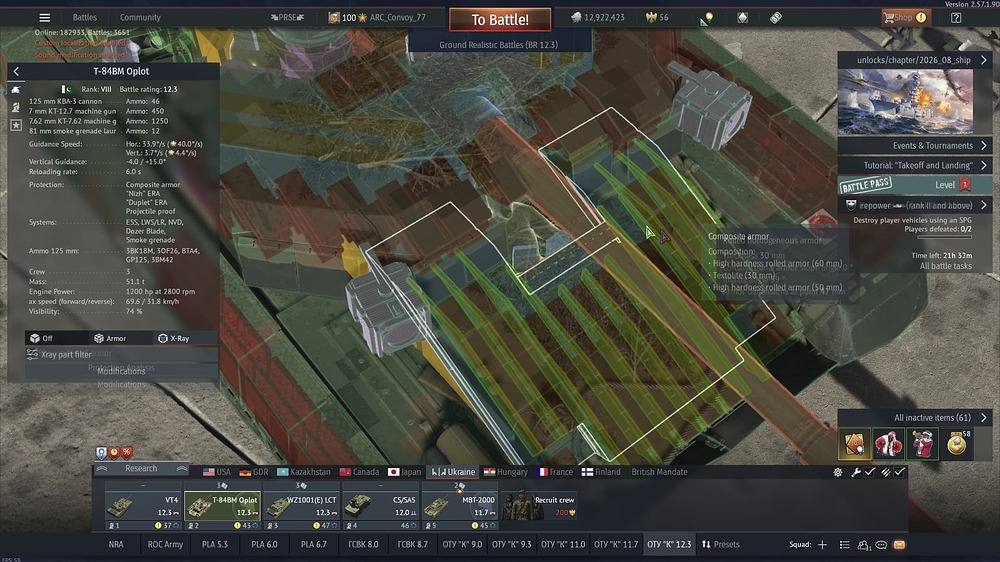Open the contacts list icon

point(864,545)
